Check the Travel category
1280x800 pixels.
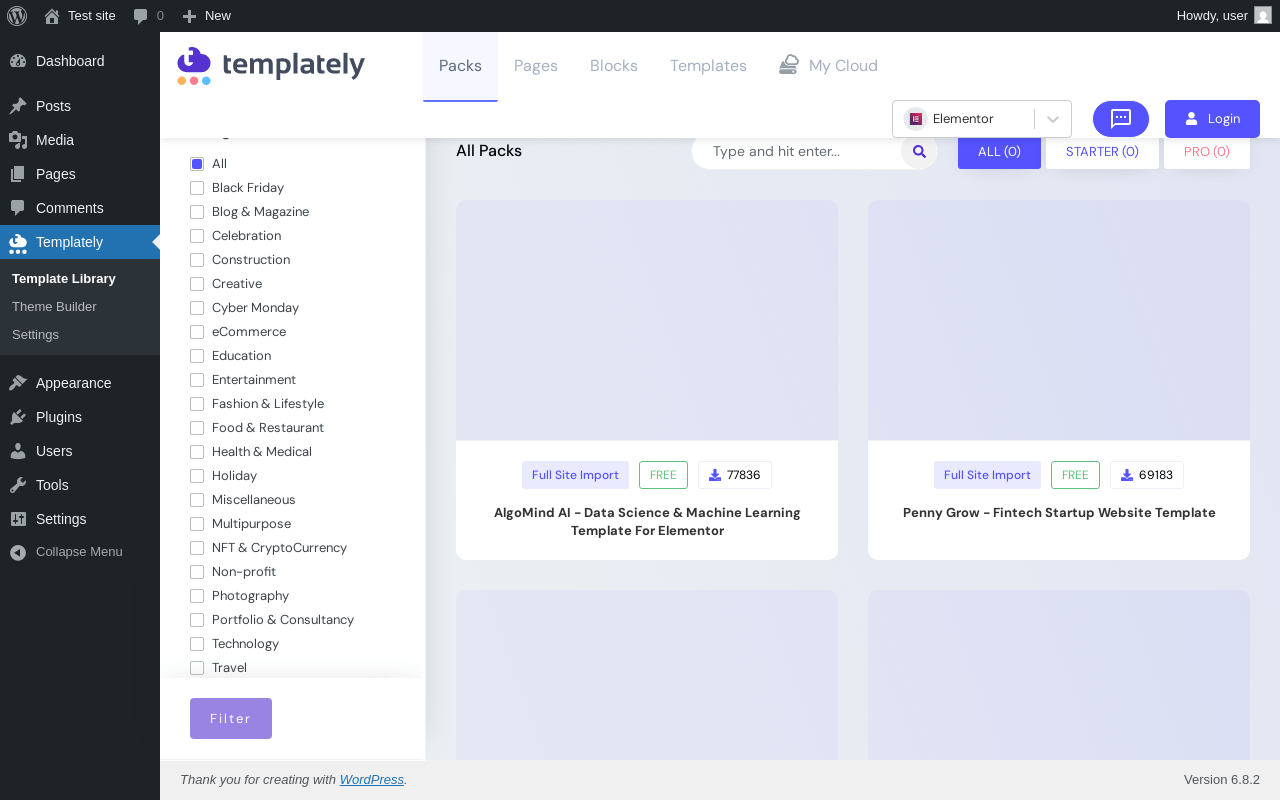(x=197, y=668)
